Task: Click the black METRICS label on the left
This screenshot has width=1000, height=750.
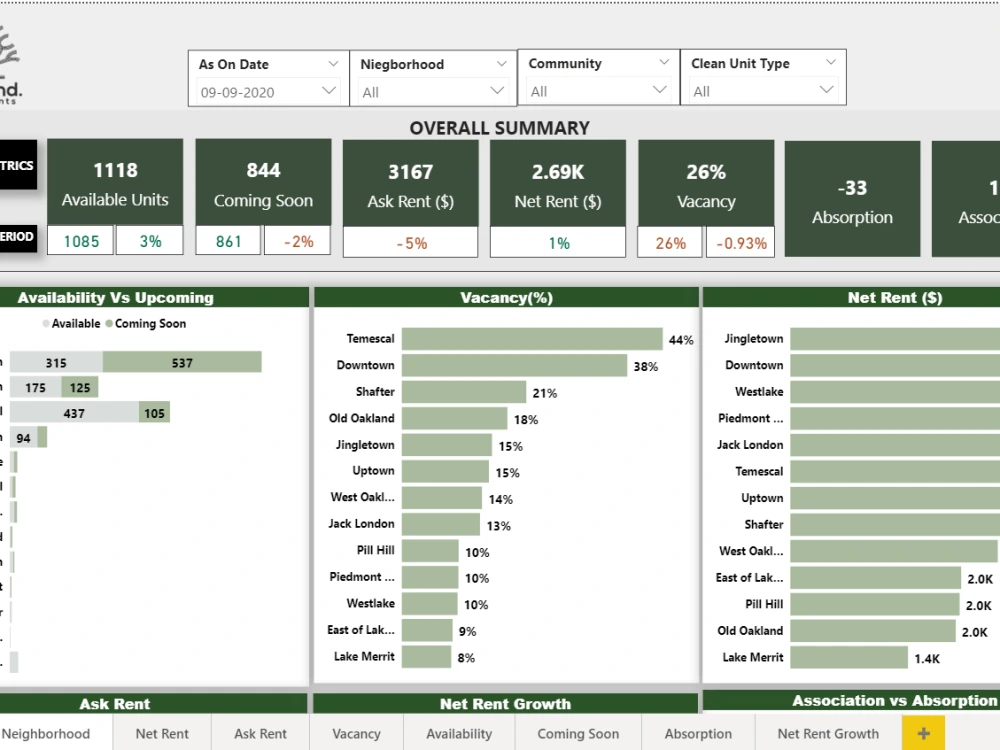Action: tap(18, 165)
